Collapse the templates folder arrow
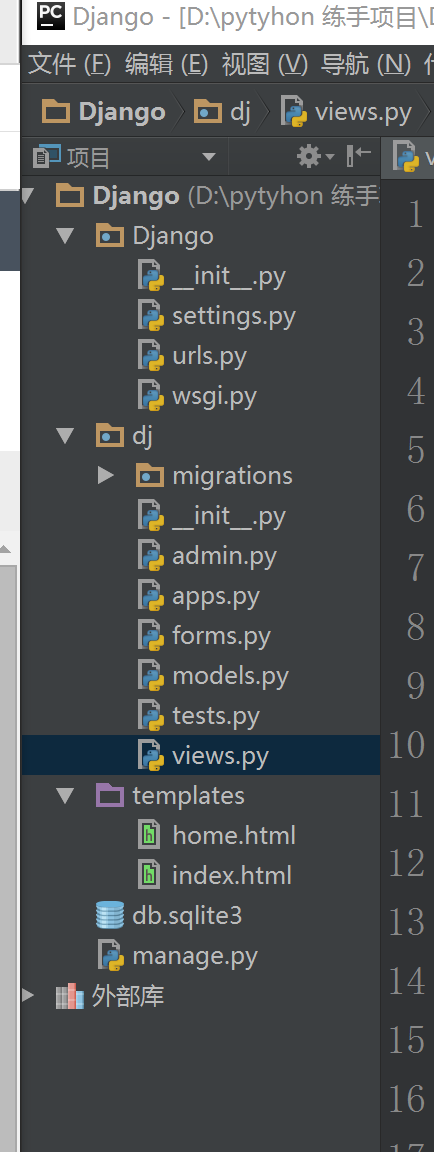 coord(66,796)
